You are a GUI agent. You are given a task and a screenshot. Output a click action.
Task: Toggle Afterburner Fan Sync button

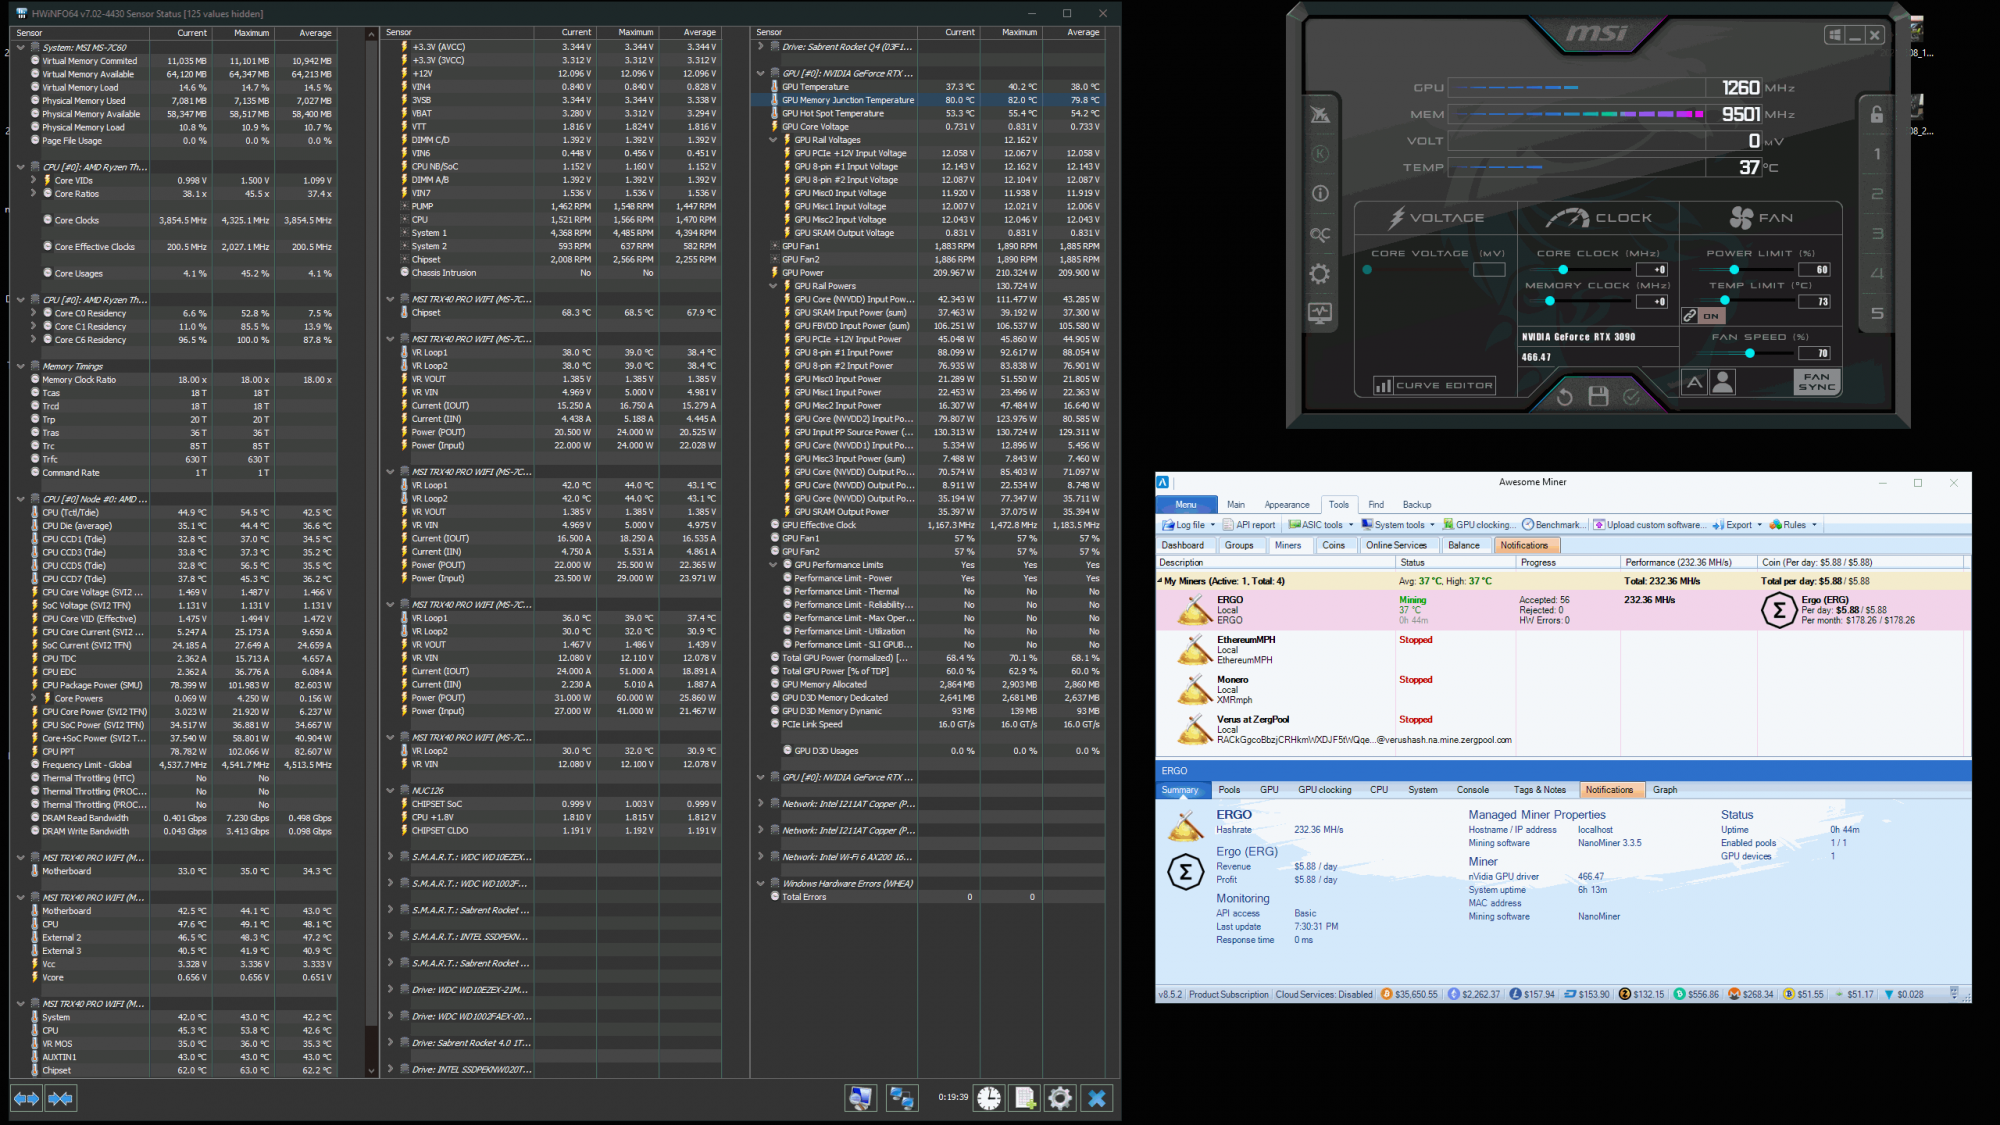click(1817, 382)
